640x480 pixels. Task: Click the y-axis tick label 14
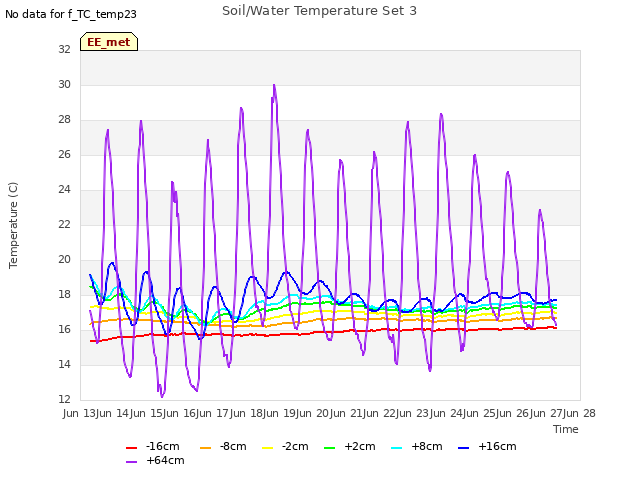[x=64, y=364]
